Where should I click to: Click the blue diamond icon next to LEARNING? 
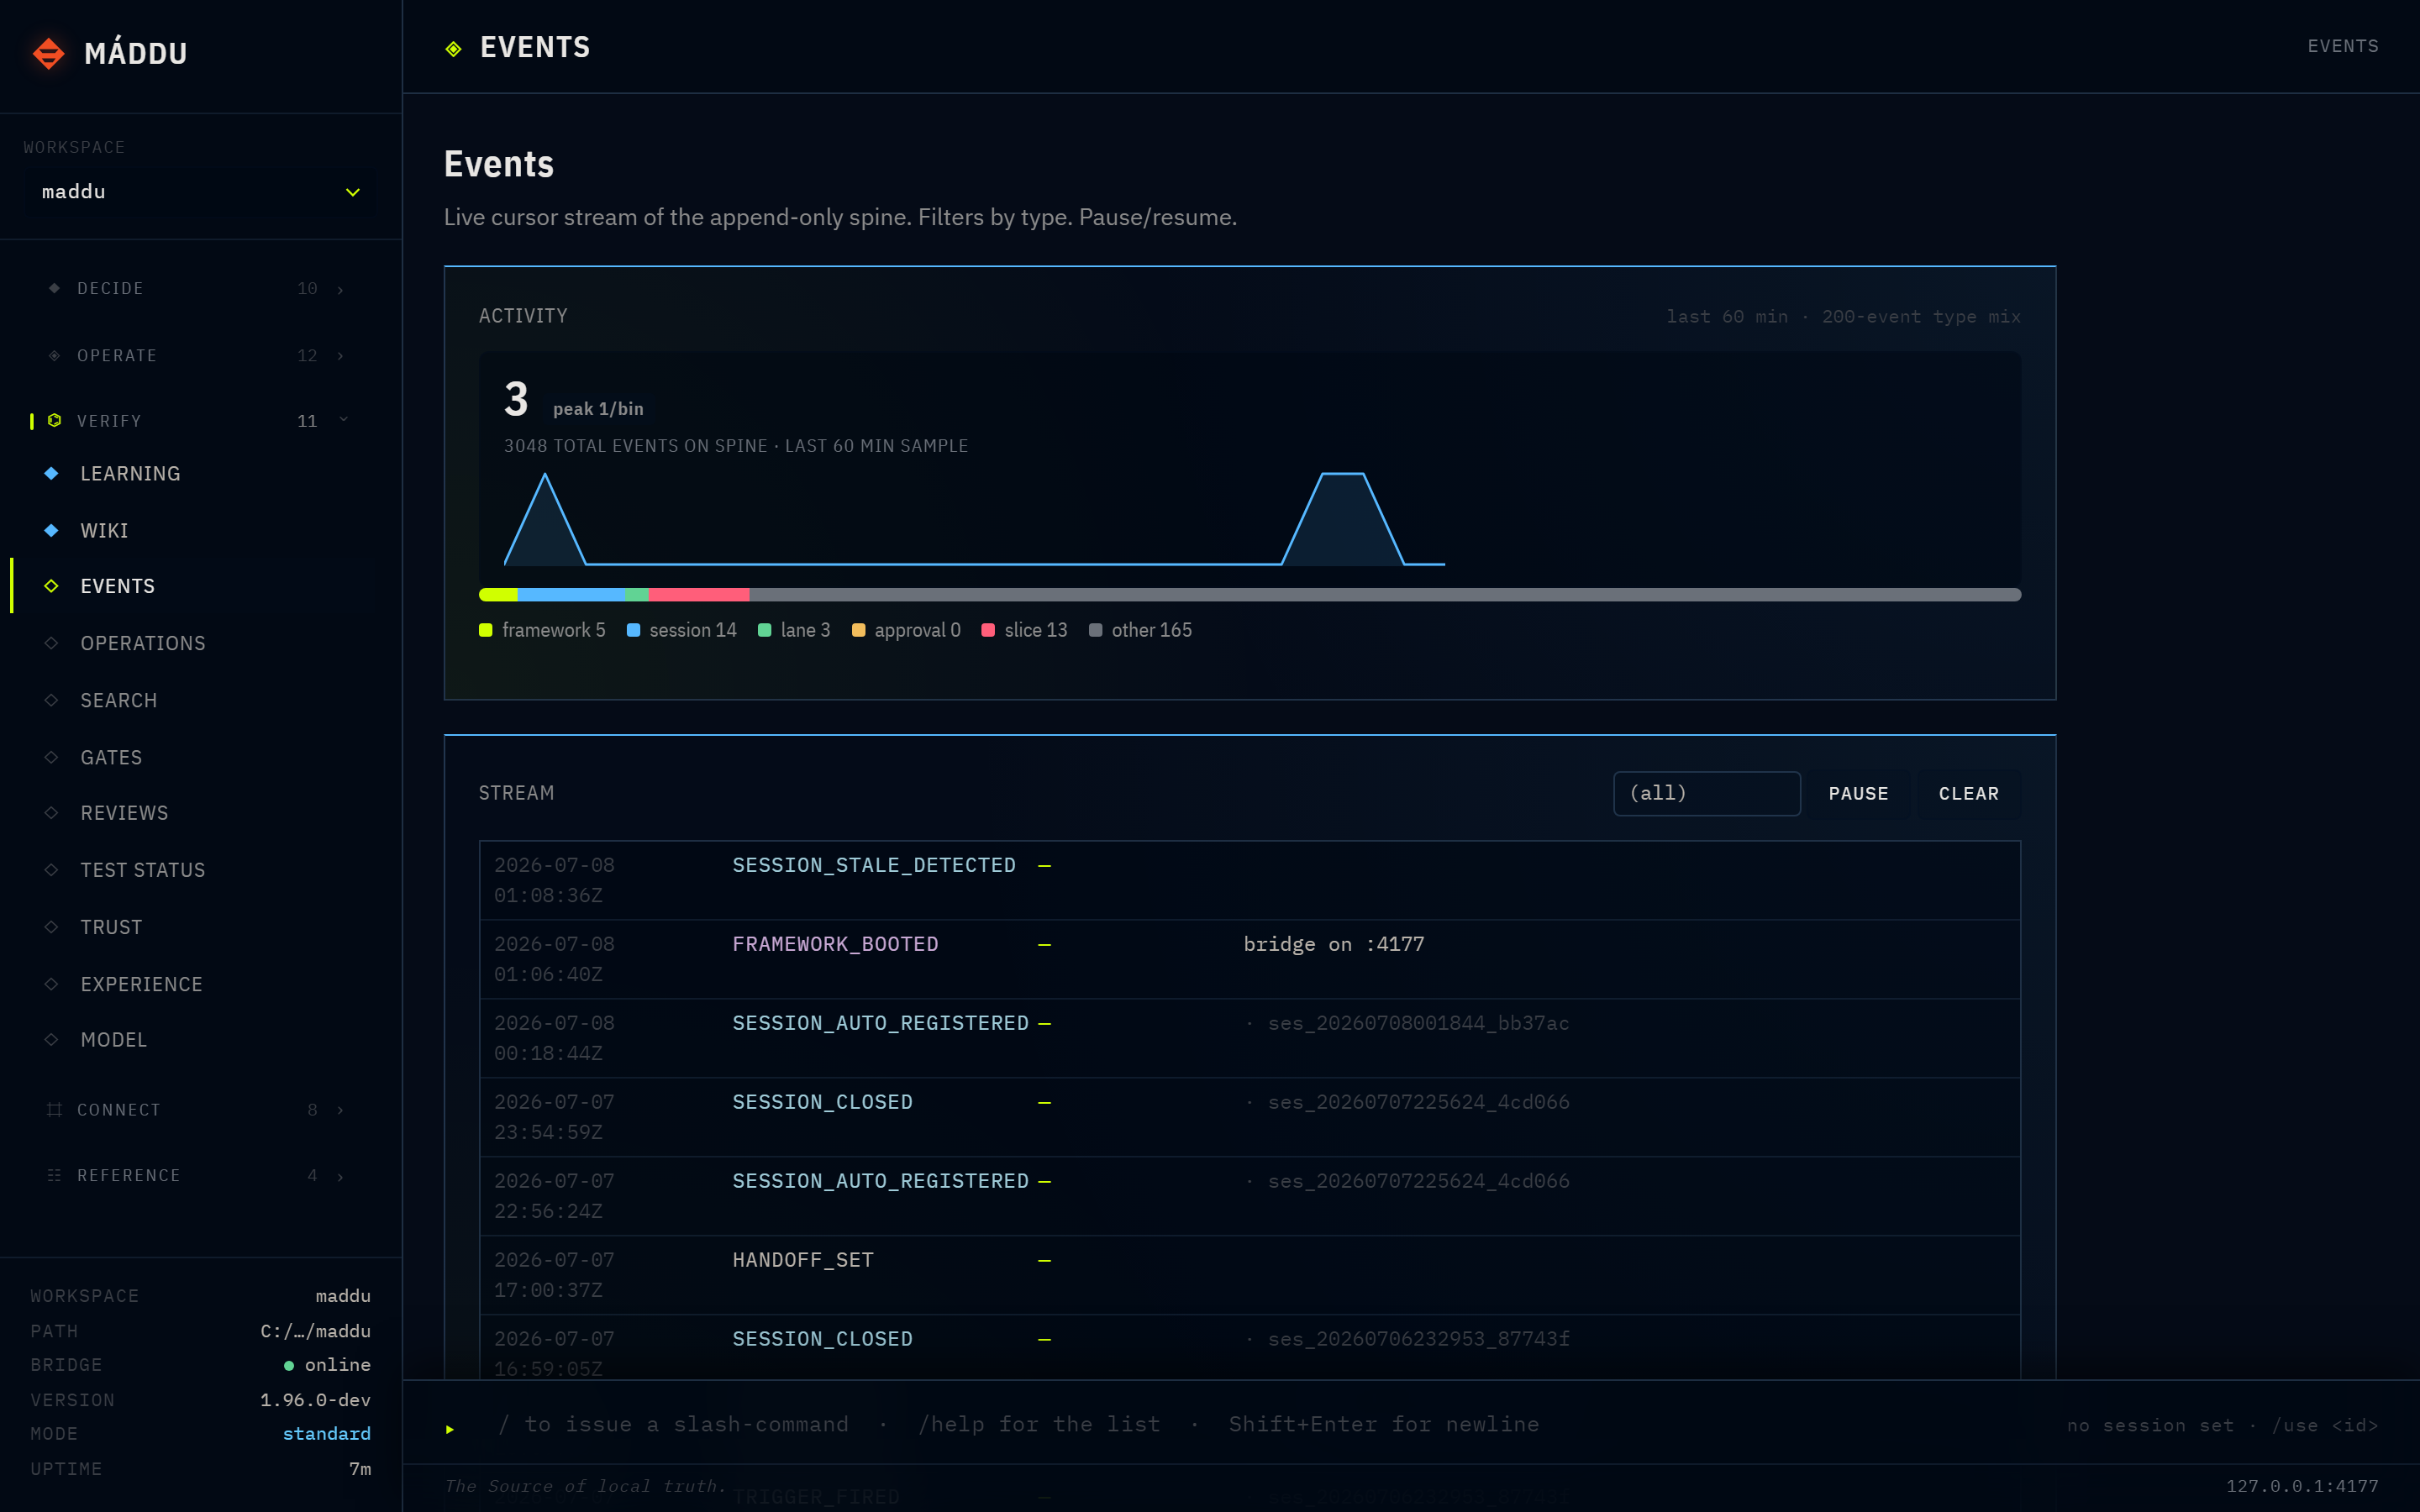(x=51, y=473)
